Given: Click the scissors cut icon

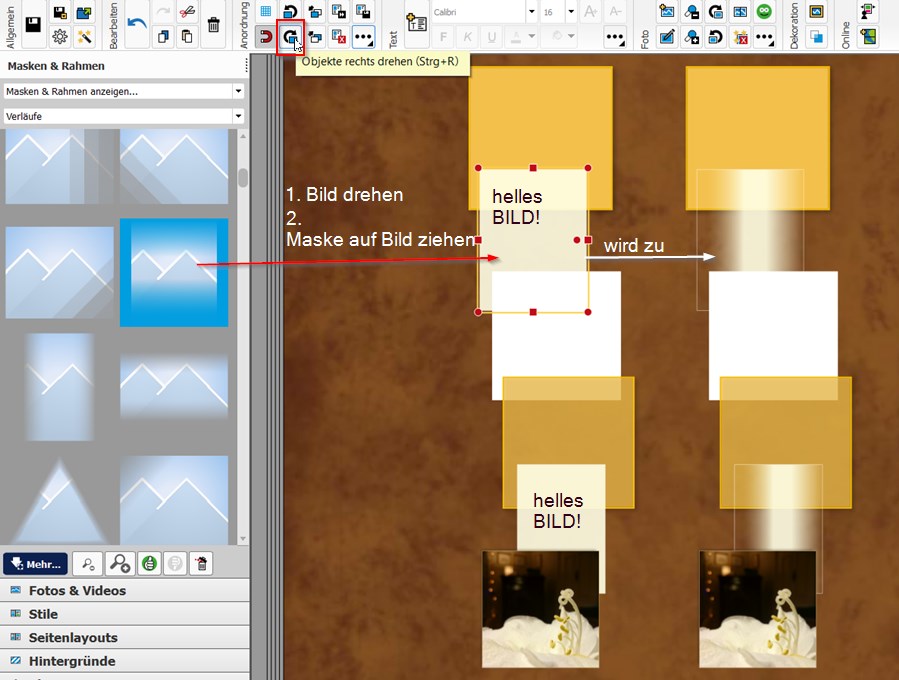Looking at the screenshot, I should tap(187, 12).
